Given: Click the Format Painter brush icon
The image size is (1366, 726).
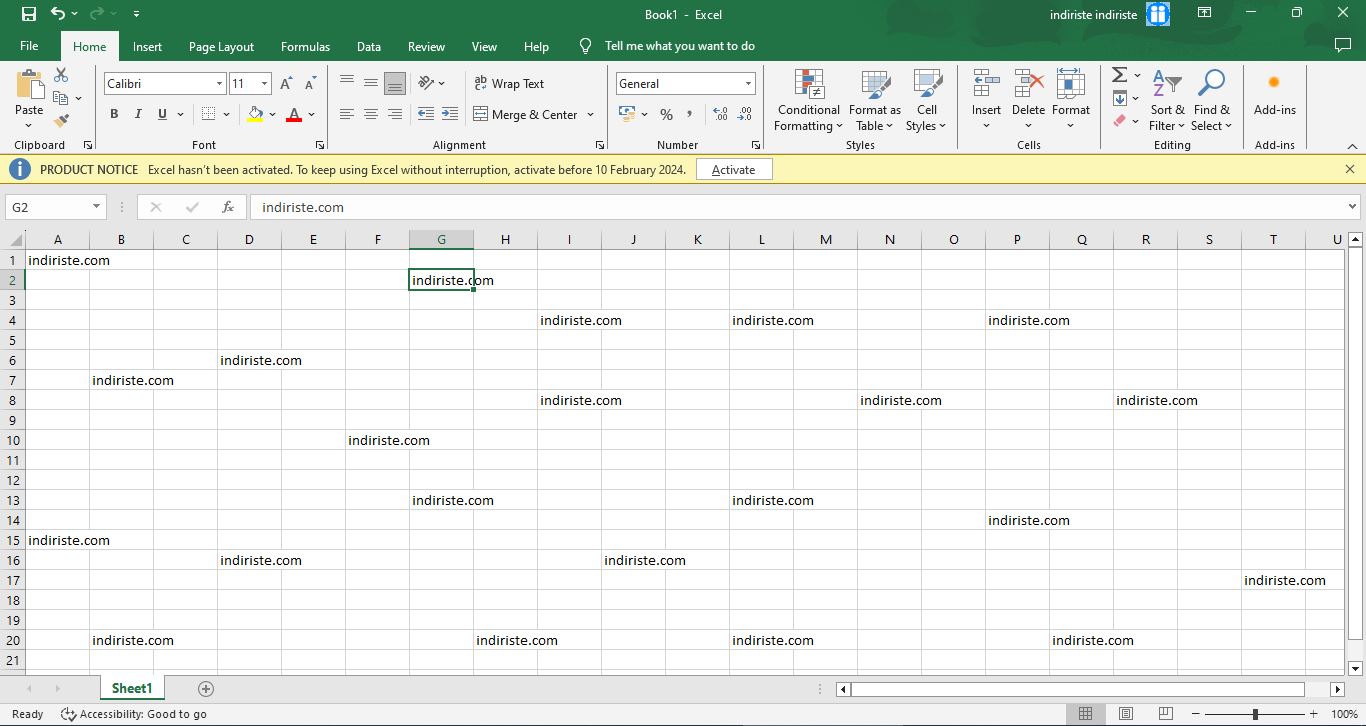Looking at the screenshot, I should 61,121.
